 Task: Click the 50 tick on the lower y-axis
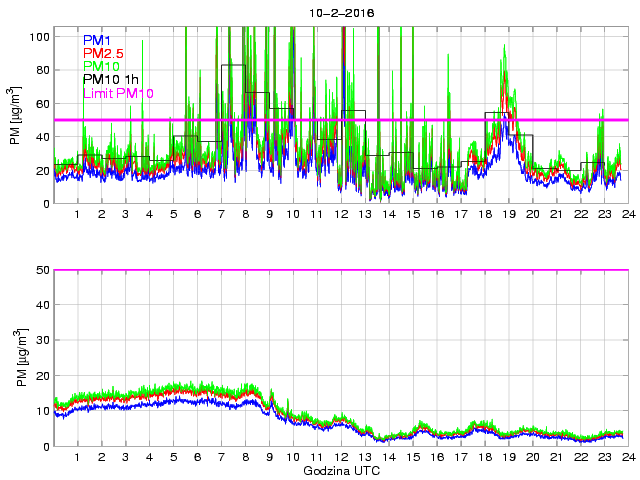pos(42,270)
